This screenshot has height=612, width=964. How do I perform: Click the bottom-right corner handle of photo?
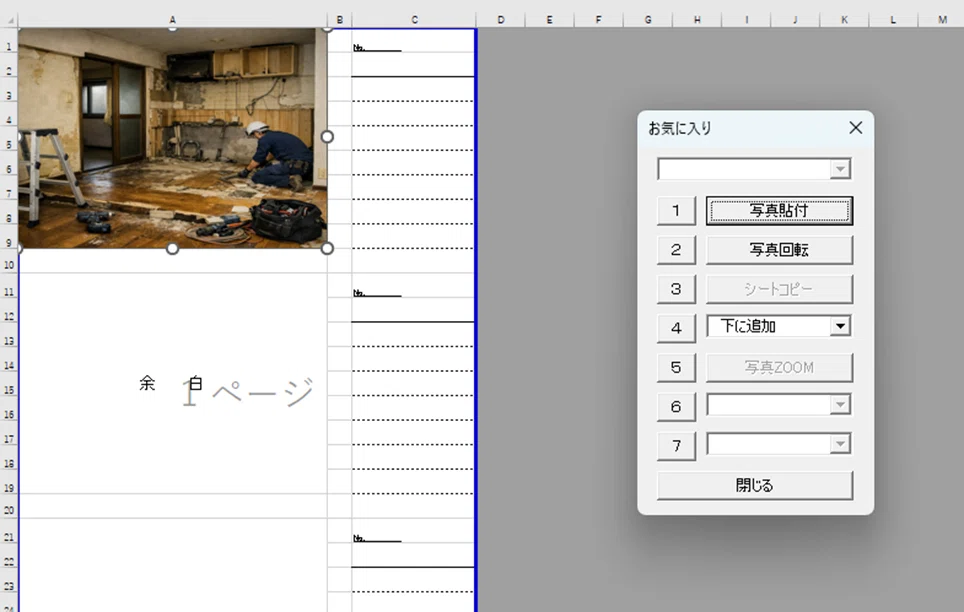tap(327, 248)
